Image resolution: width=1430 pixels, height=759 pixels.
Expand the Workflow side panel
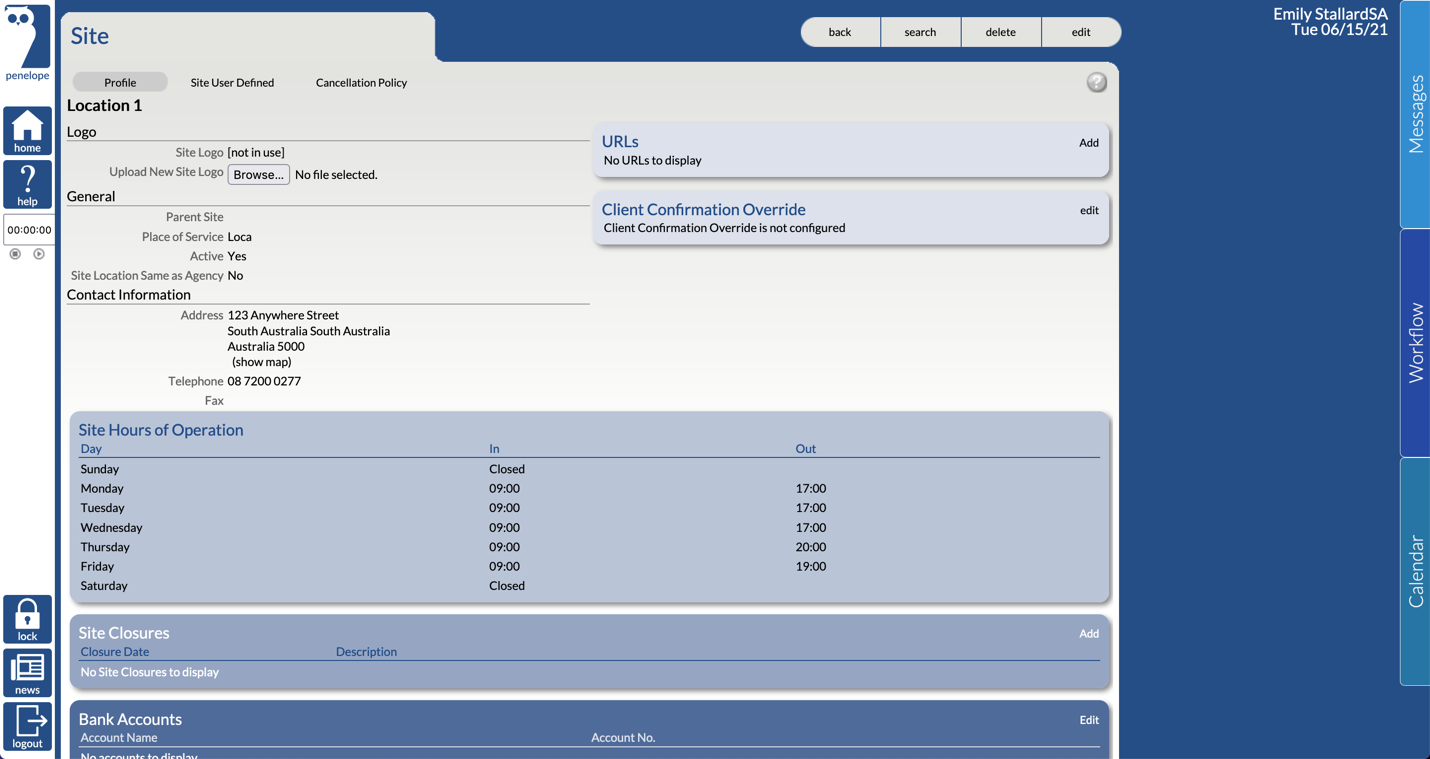click(x=1415, y=343)
